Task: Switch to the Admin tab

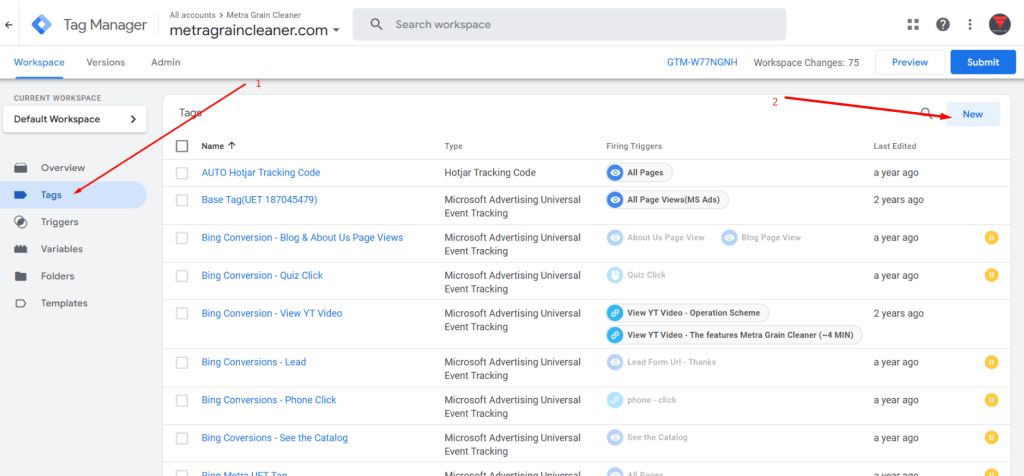Action: coord(165,62)
